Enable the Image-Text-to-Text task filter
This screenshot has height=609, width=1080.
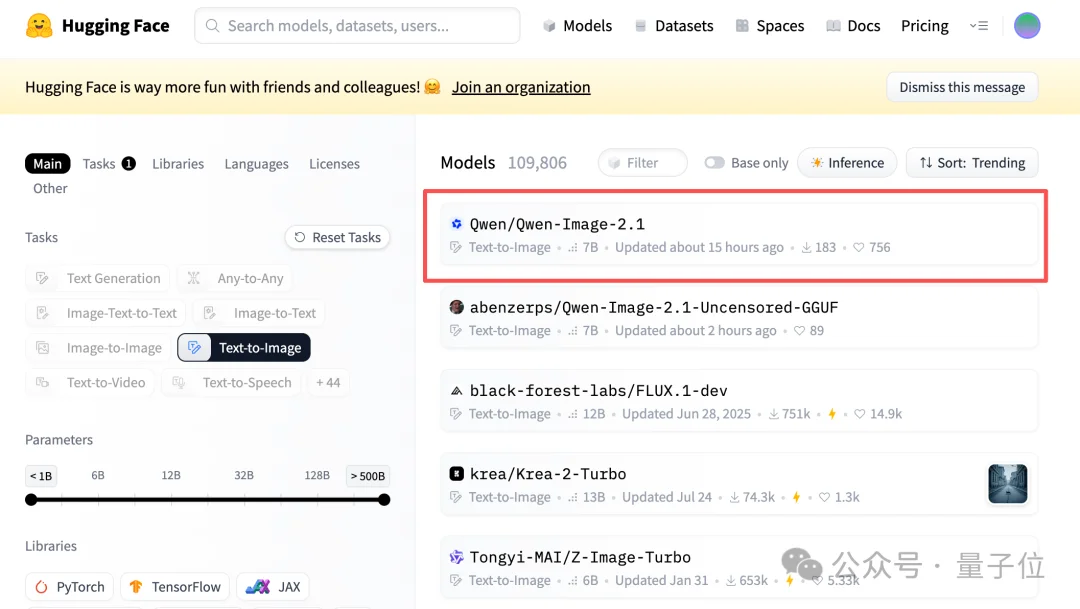pyautogui.click(x=106, y=313)
